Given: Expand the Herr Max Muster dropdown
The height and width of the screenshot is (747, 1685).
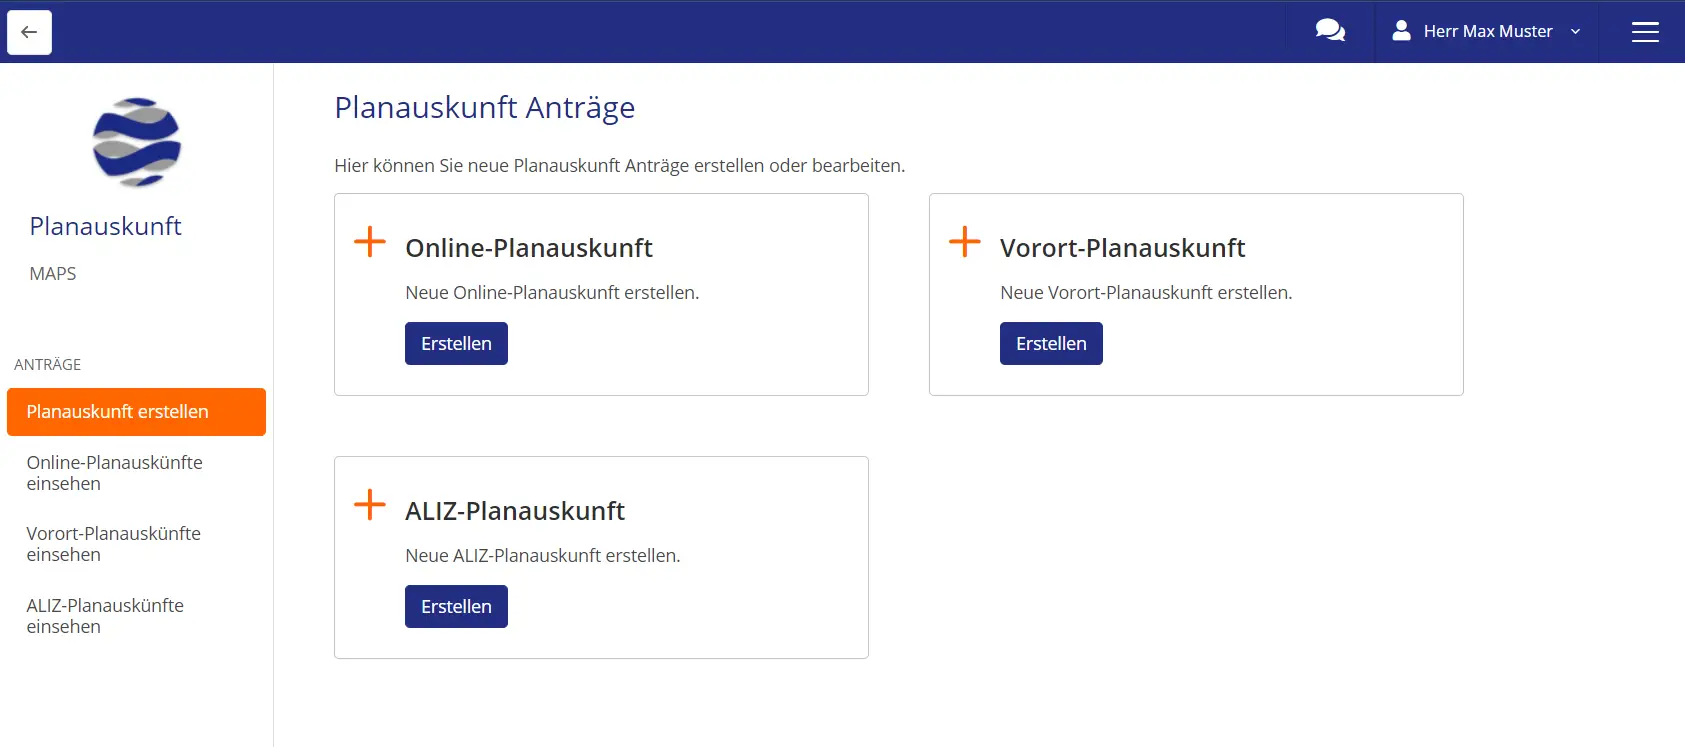Looking at the screenshot, I should (x=1575, y=31).
